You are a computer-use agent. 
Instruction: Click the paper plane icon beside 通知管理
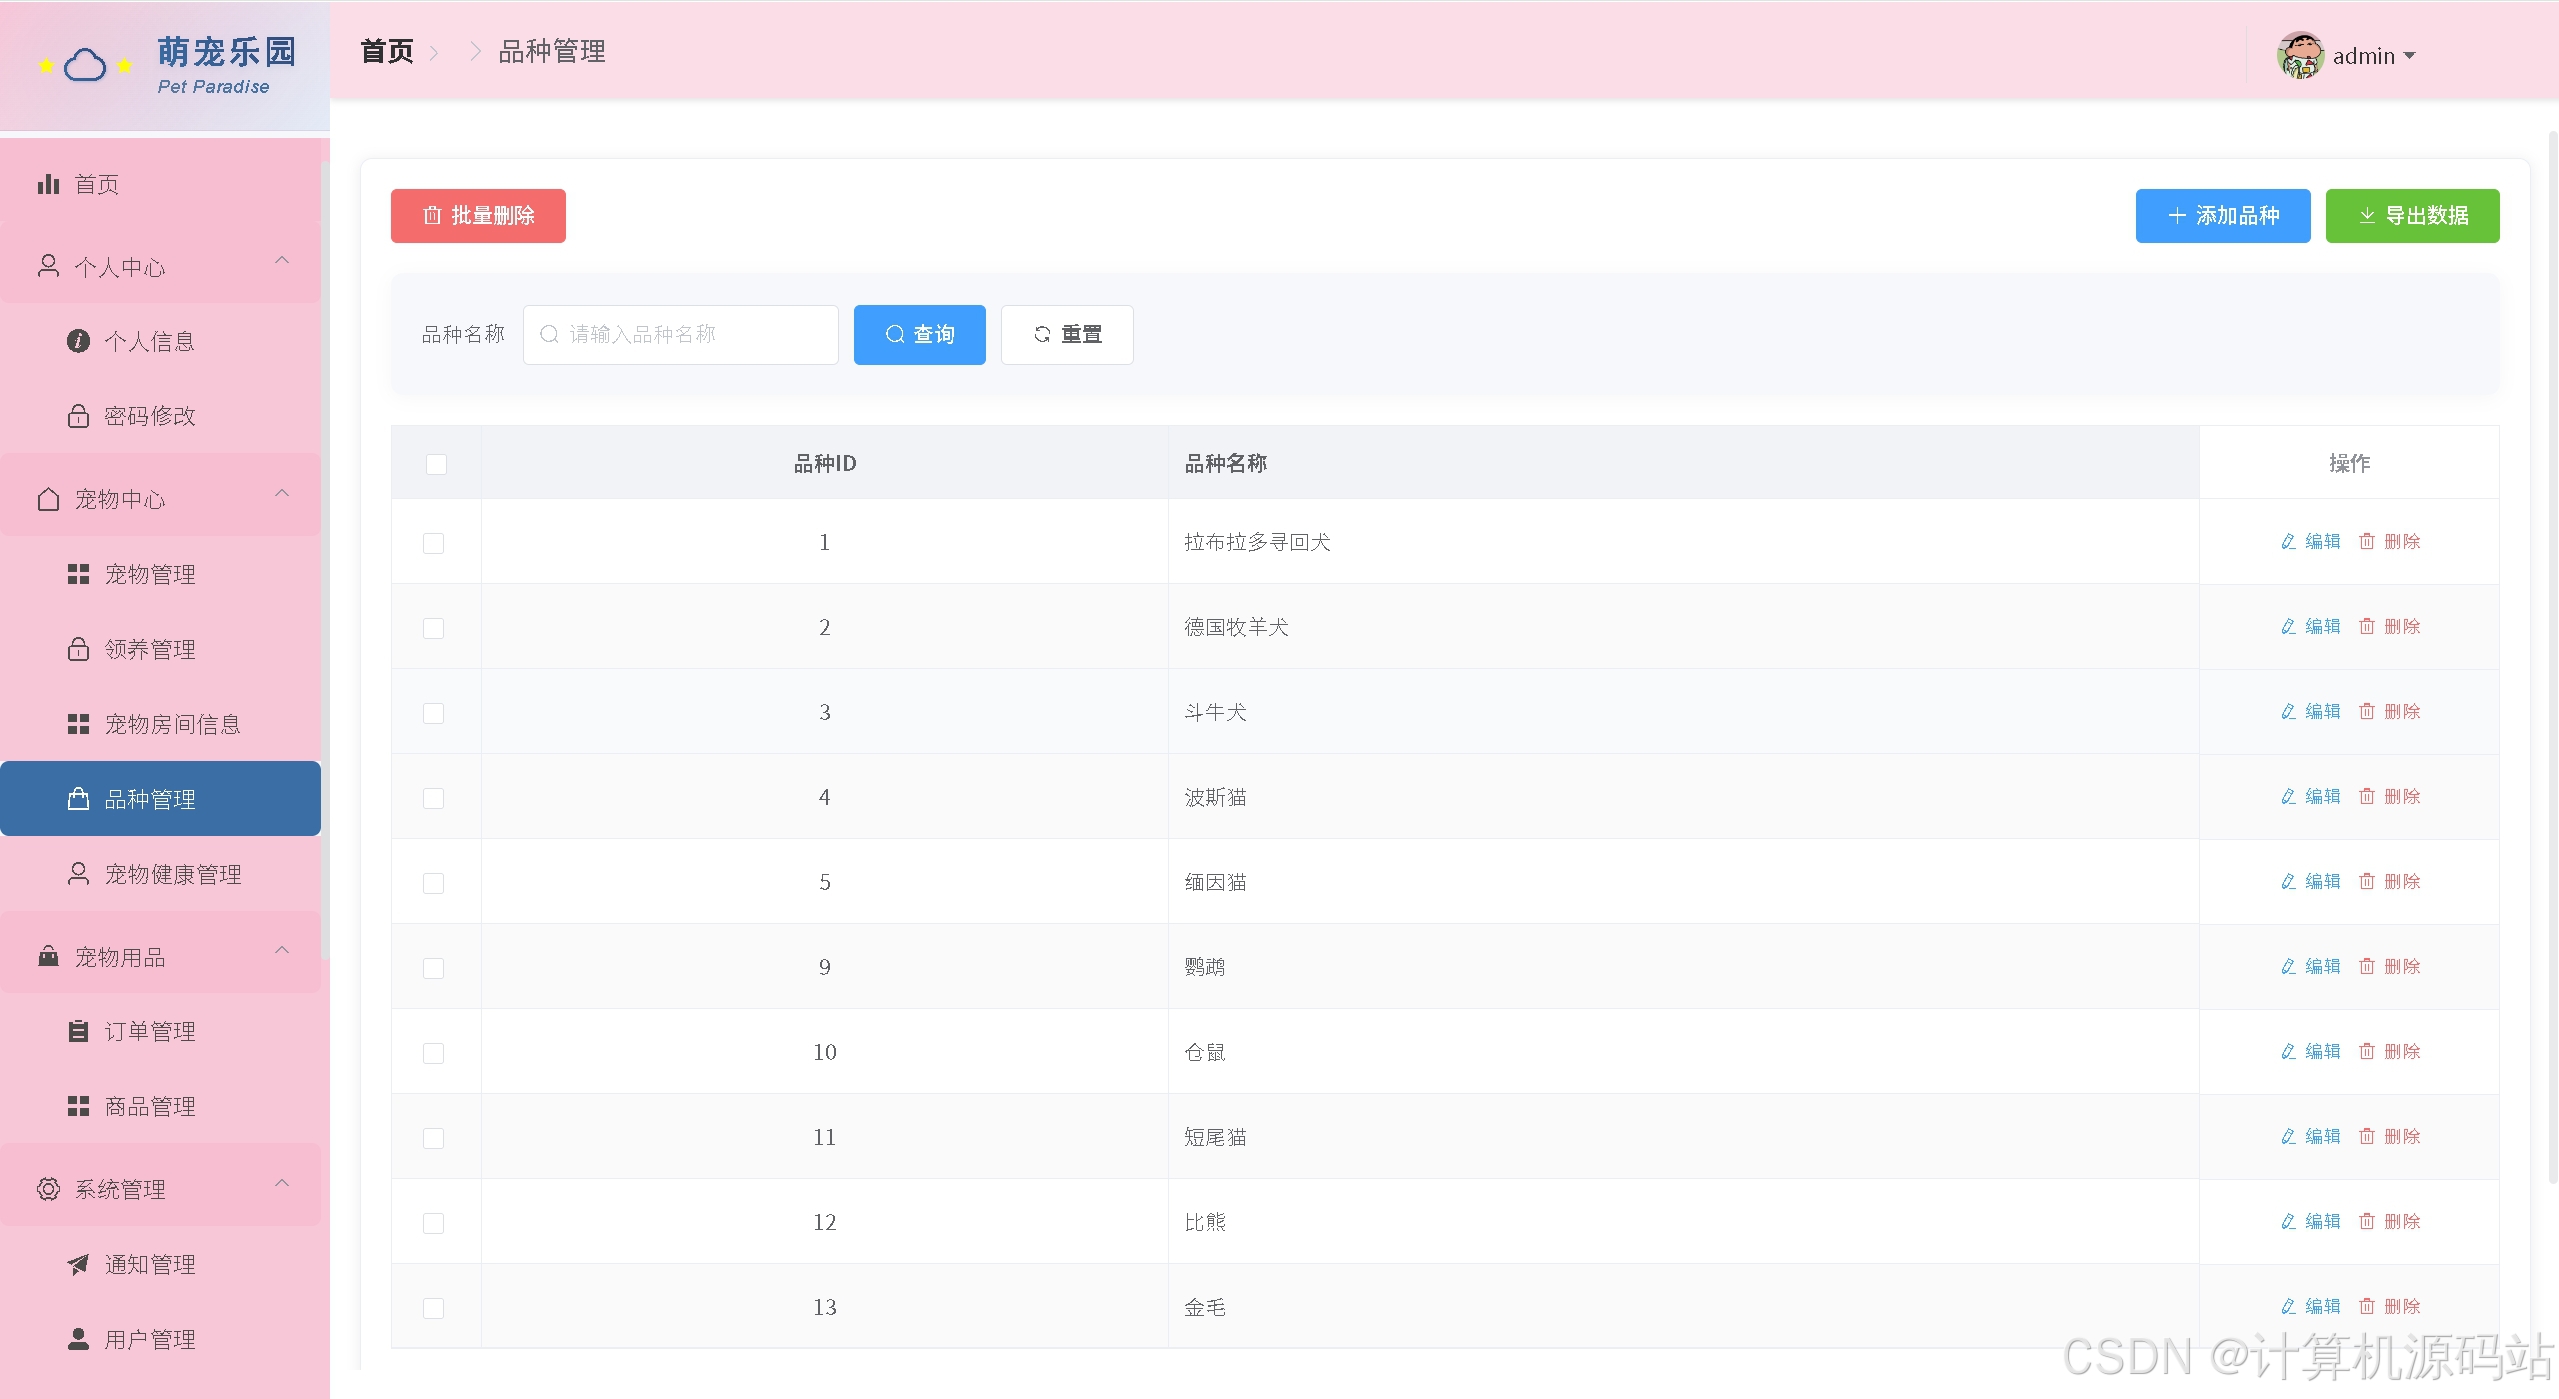click(x=78, y=1264)
